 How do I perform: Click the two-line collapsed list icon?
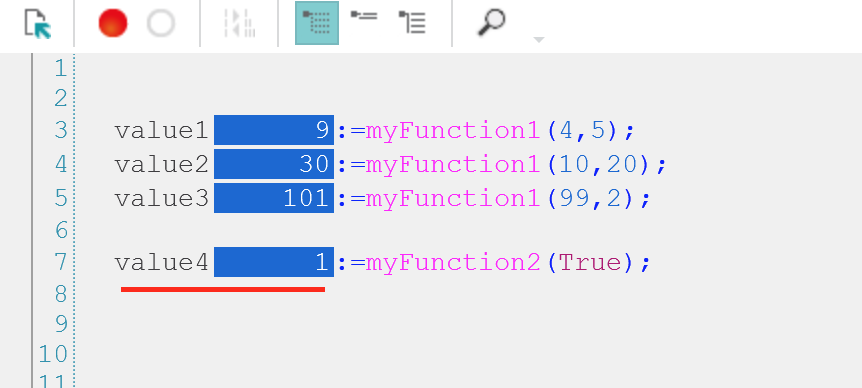coord(364,16)
